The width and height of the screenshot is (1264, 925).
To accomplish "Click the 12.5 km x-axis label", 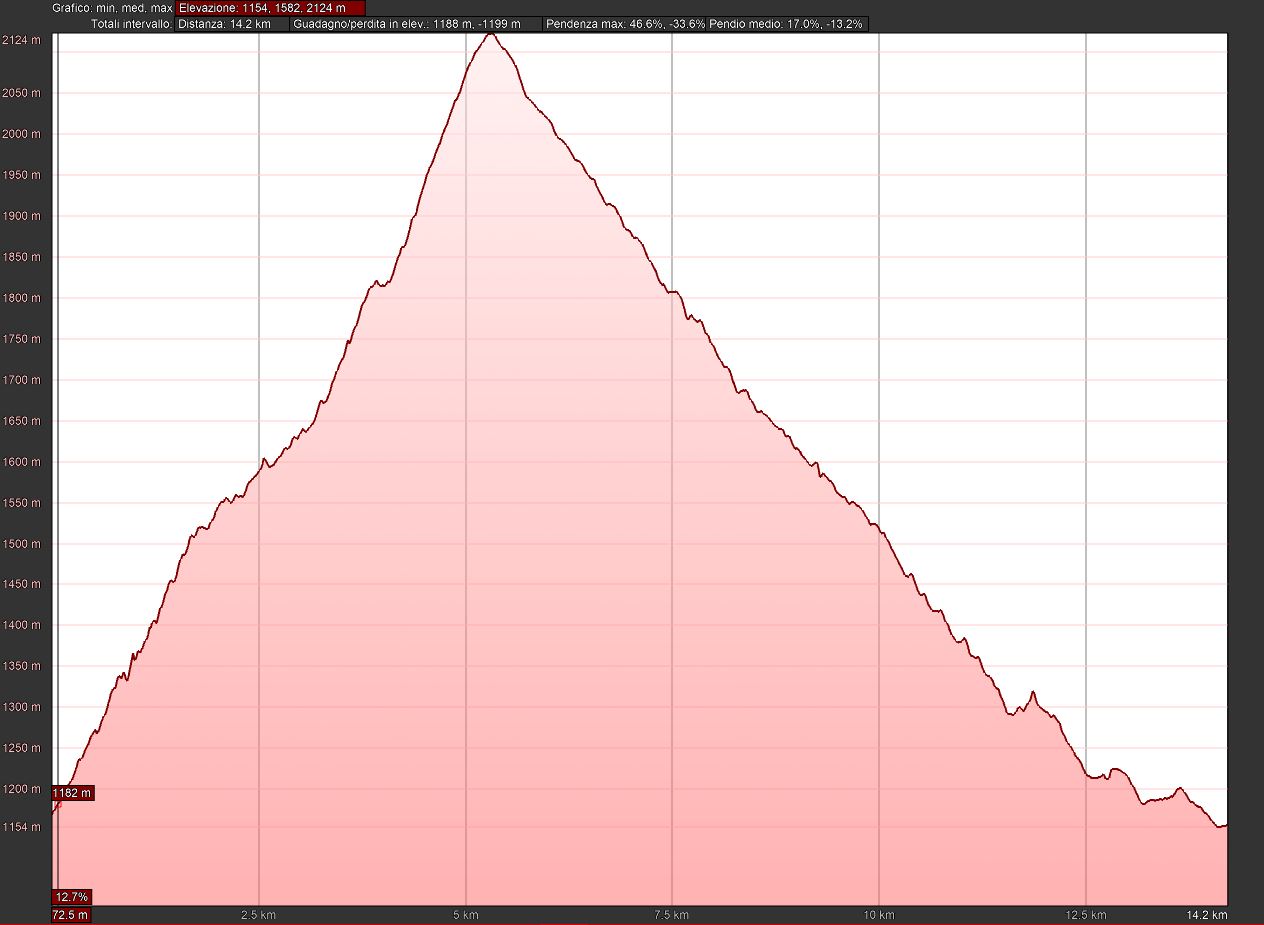I will 1085,915.
